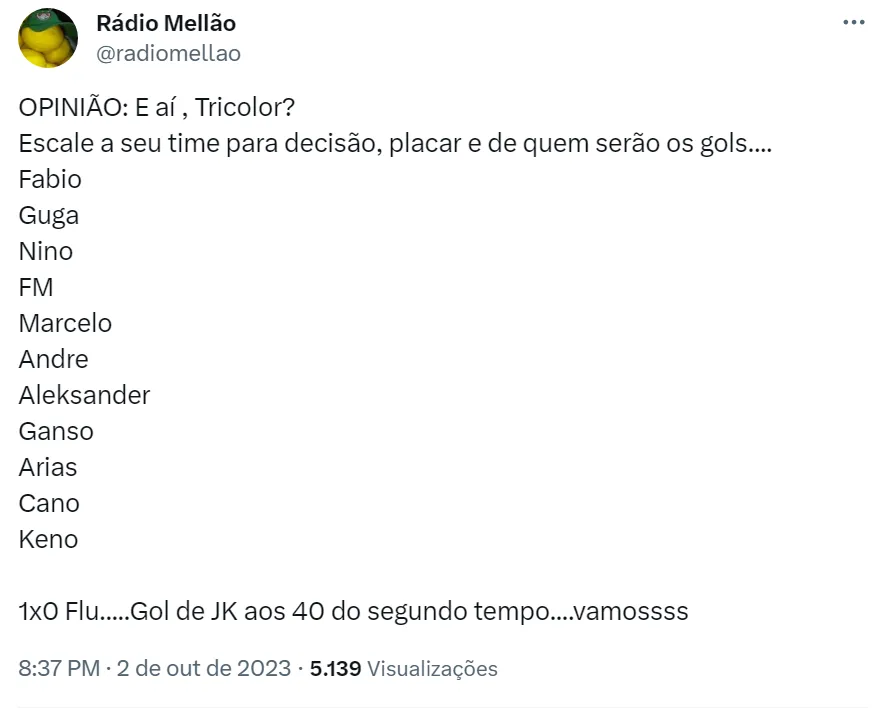Select the name Aleksander in the lineup
889x721 pixels.
pyautogui.click(x=84, y=395)
